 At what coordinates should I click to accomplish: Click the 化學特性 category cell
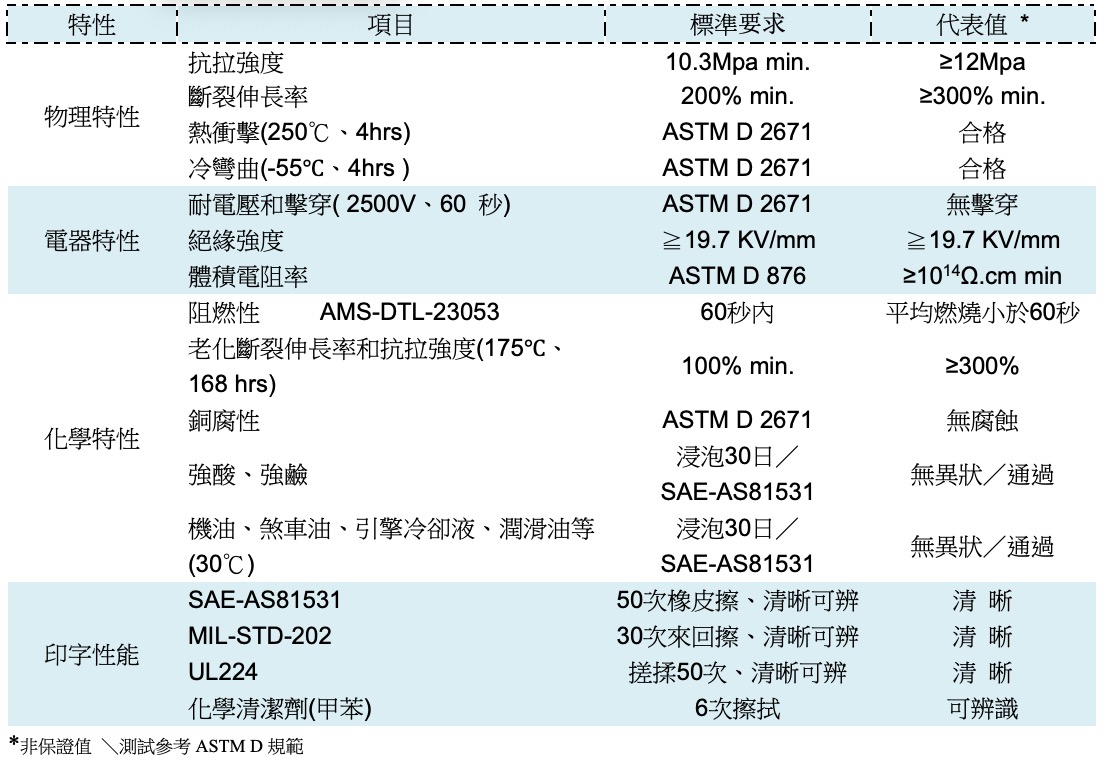tap(91, 438)
